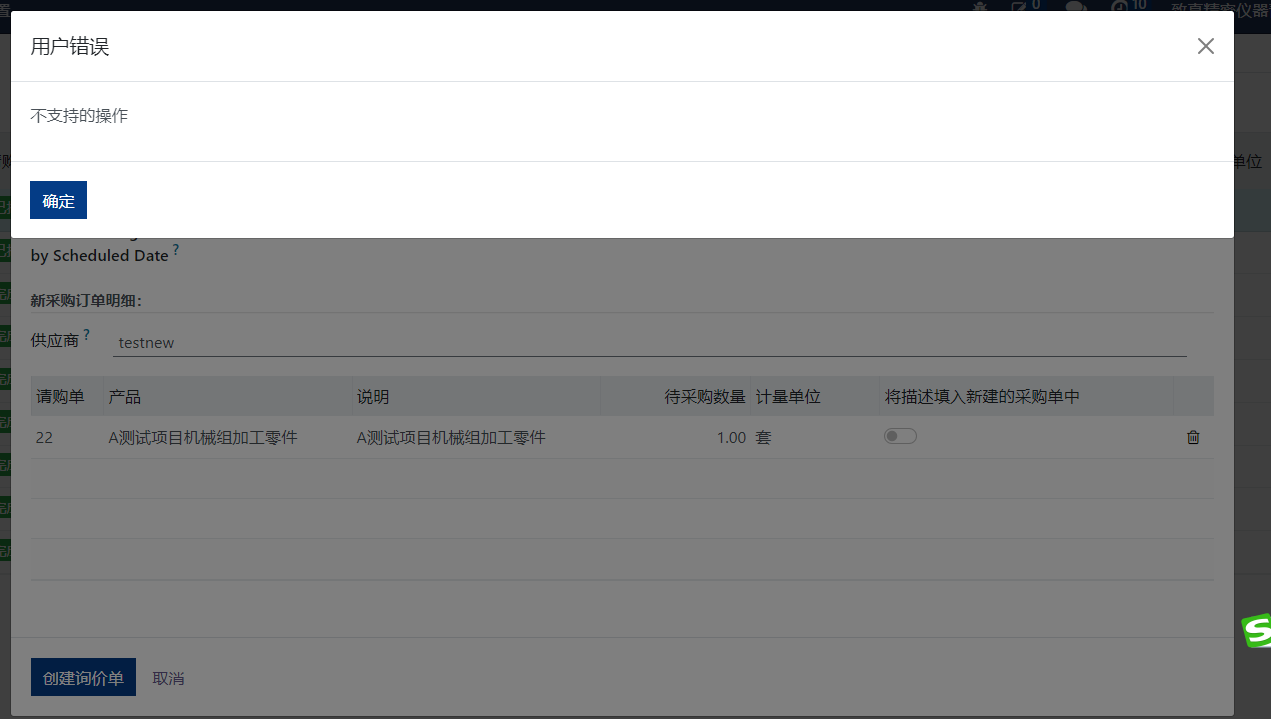
Task: Click the trash icon to delete line 22
Action: coord(1192,437)
